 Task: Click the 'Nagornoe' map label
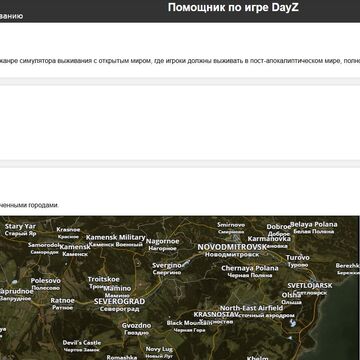tap(162, 241)
